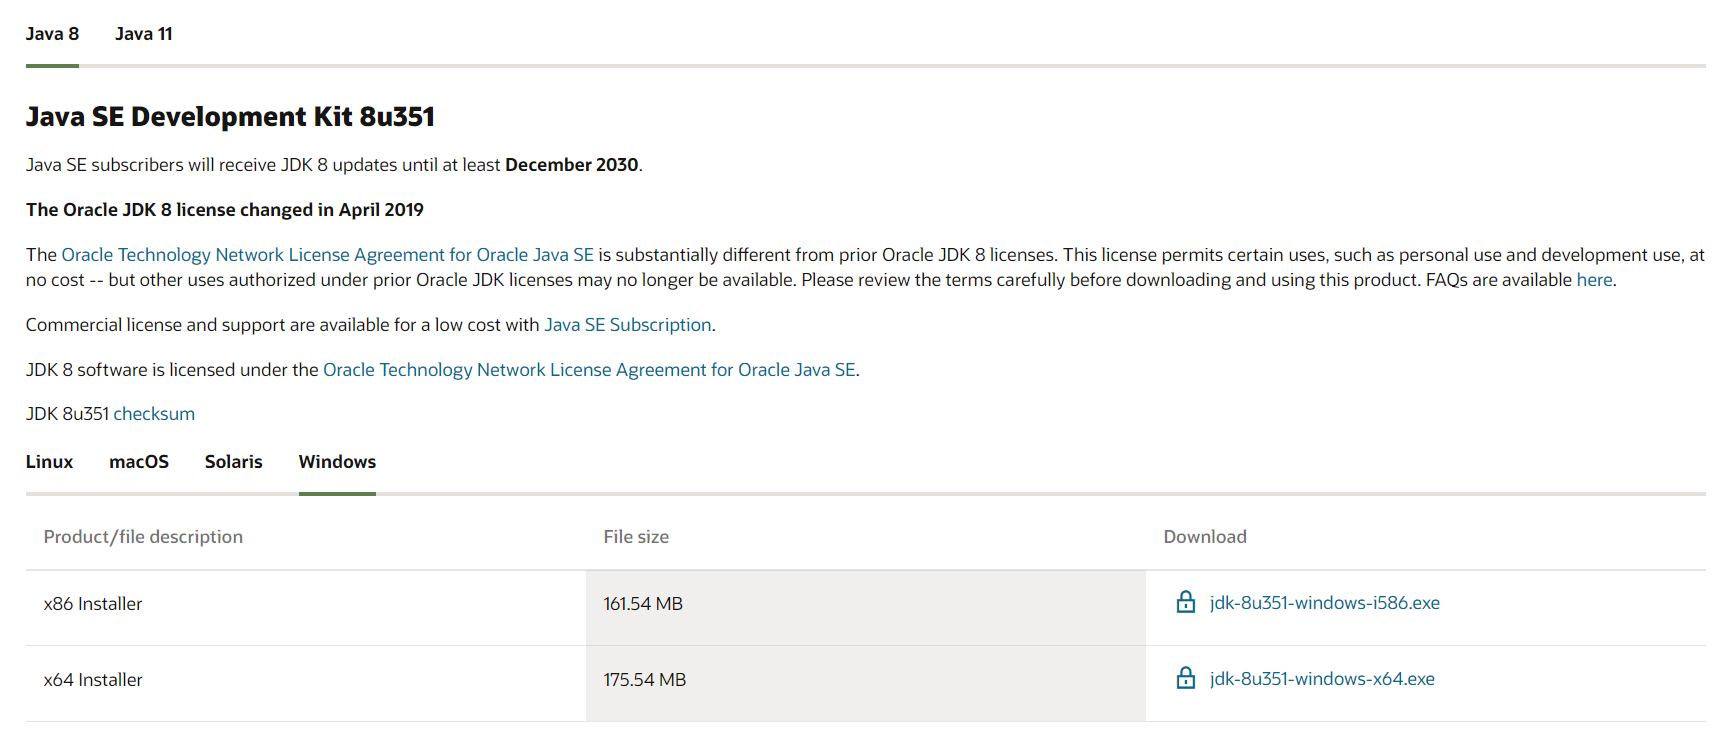Download jdk-8u351-windows-x64.exe
The height and width of the screenshot is (743, 1725).
click(x=1322, y=679)
